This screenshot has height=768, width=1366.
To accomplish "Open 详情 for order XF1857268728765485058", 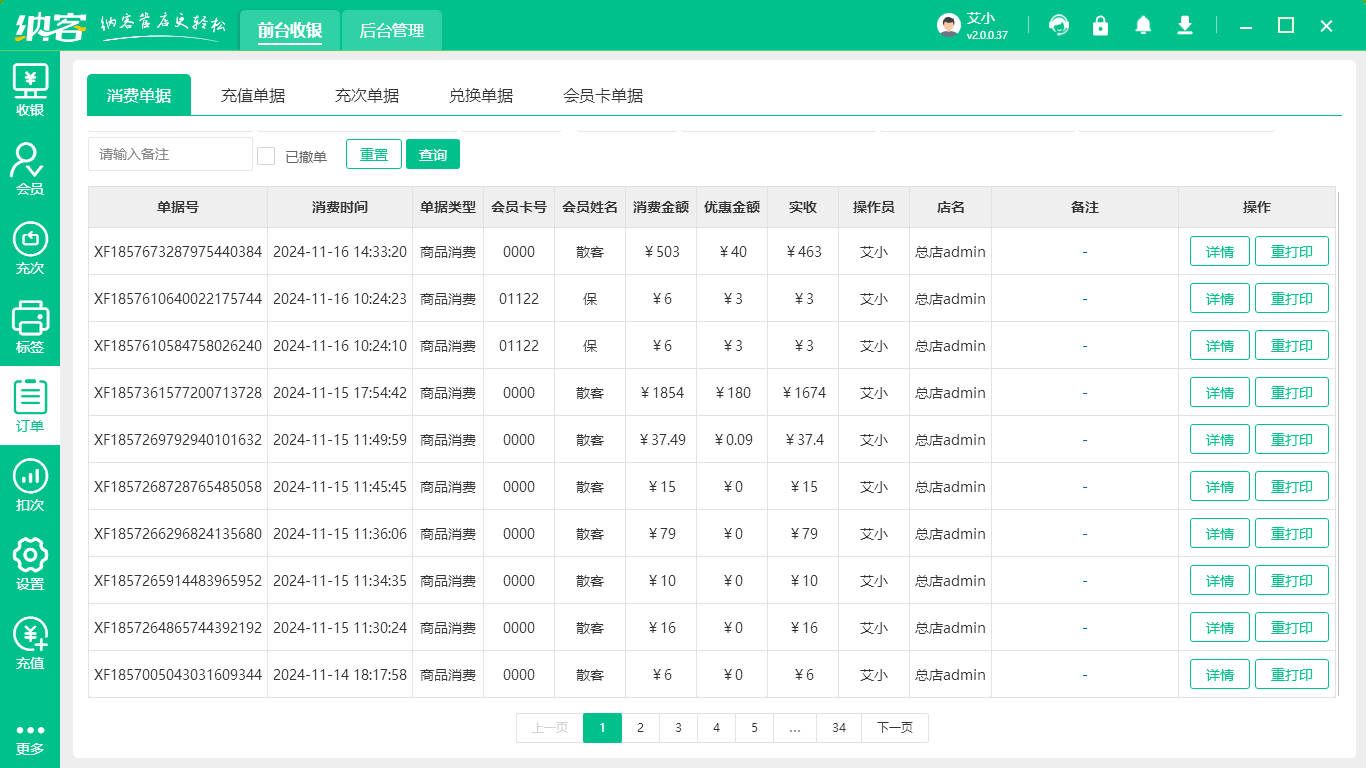I will pyautogui.click(x=1220, y=487).
